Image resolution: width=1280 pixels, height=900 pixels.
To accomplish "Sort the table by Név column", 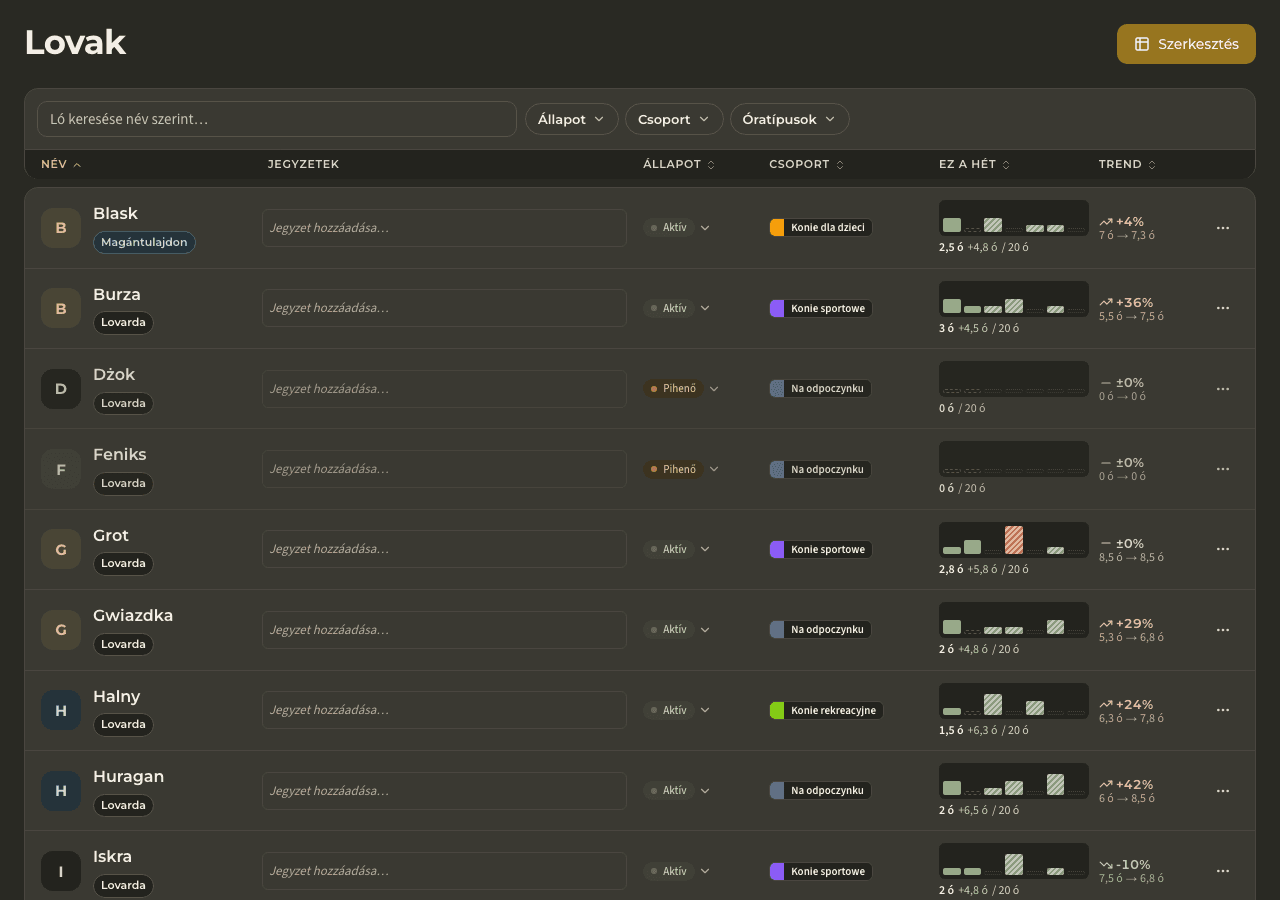I will pos(61,164).
